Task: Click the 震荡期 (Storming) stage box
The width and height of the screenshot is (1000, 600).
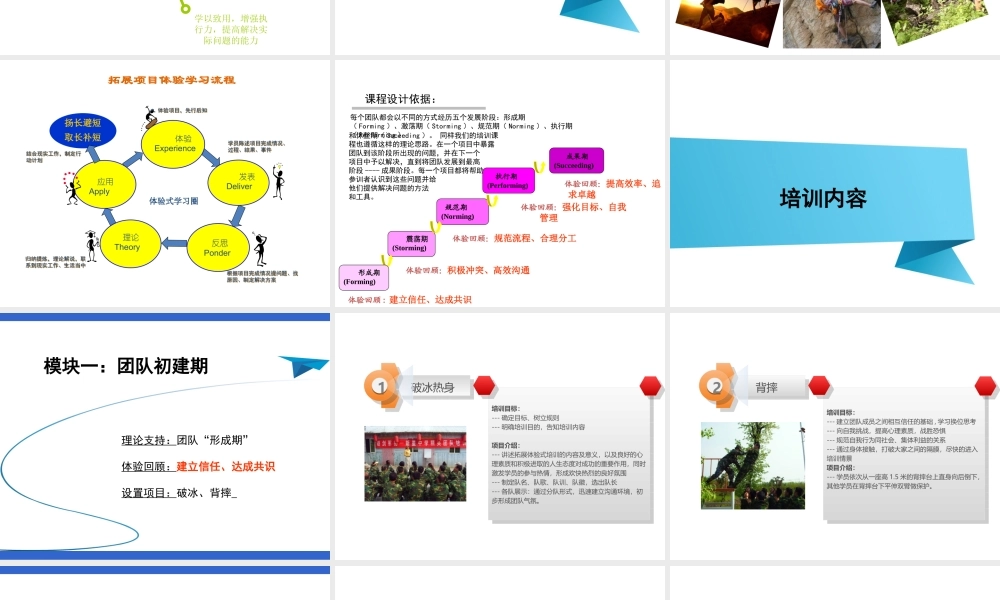Action: 411,244
